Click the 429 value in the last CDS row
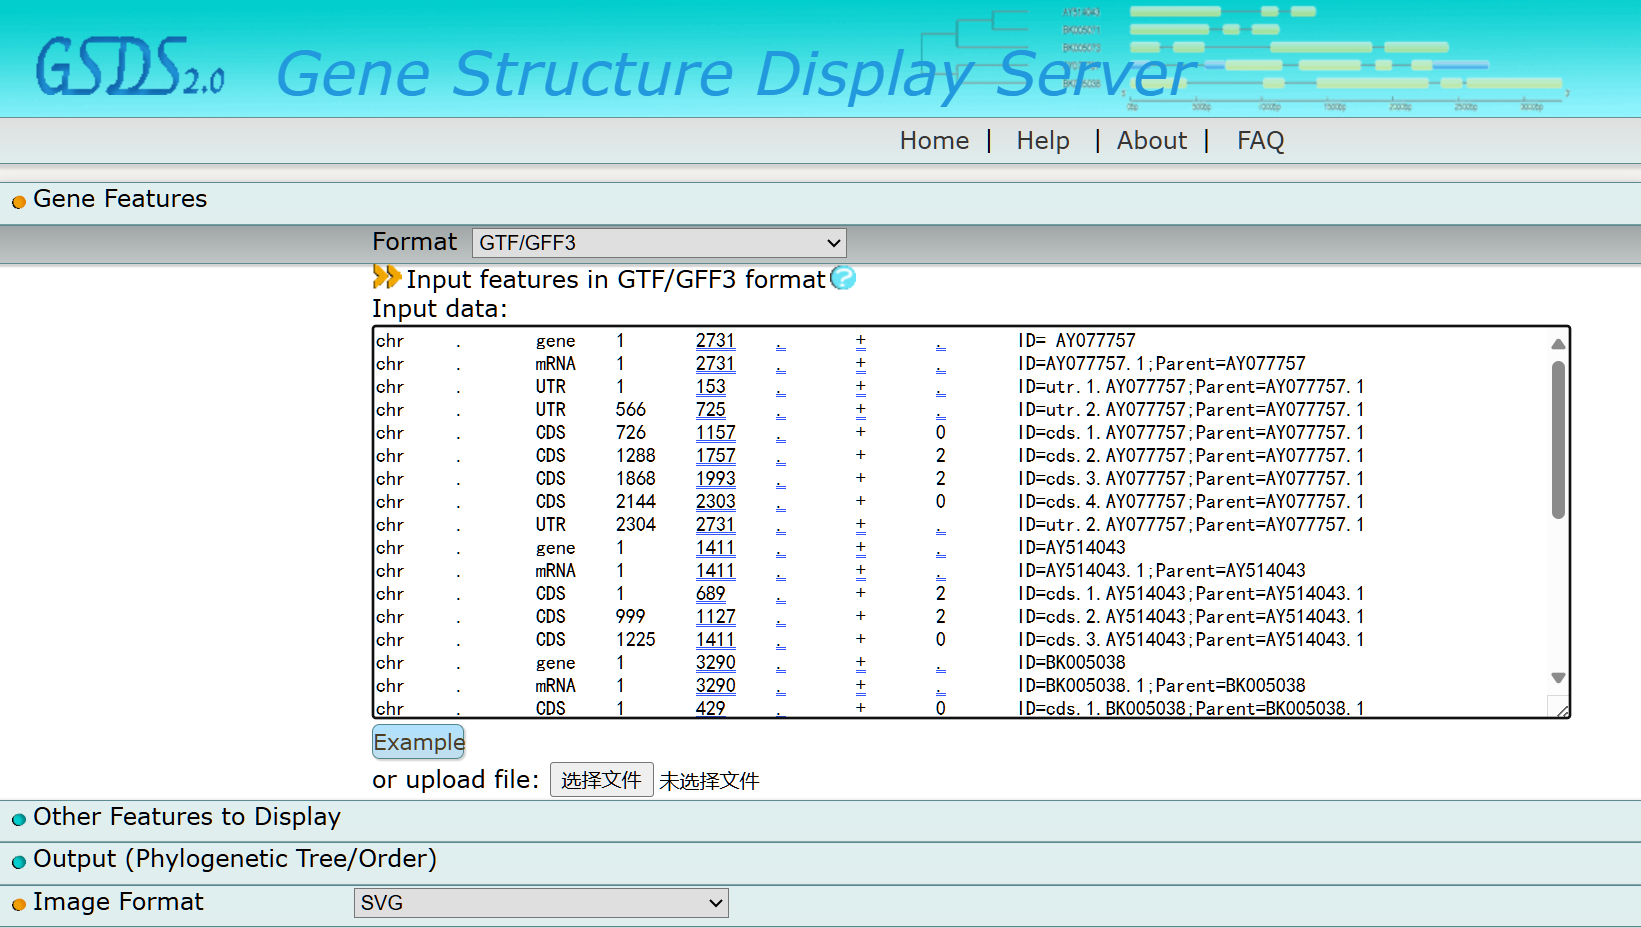Screen dimensions: 1641x928 (711, 708)
